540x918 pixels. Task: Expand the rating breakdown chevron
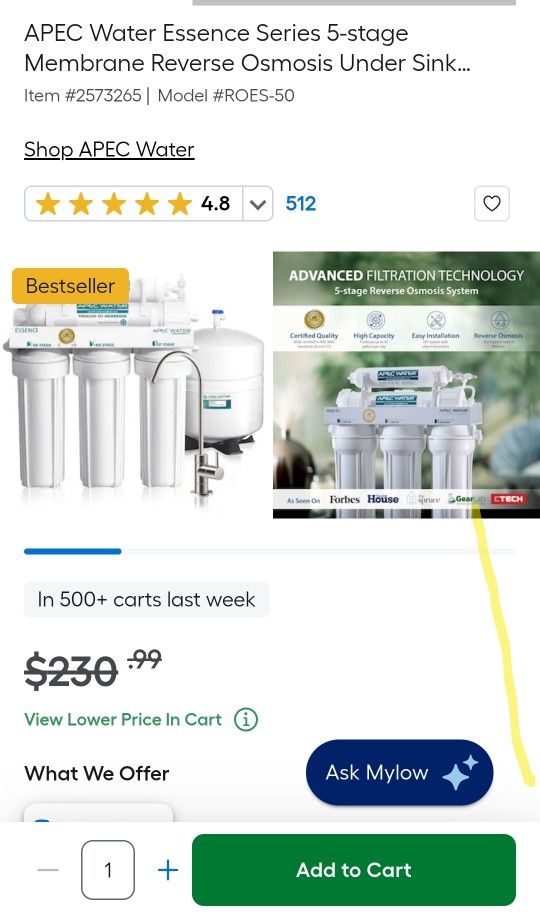coord(258,204)
